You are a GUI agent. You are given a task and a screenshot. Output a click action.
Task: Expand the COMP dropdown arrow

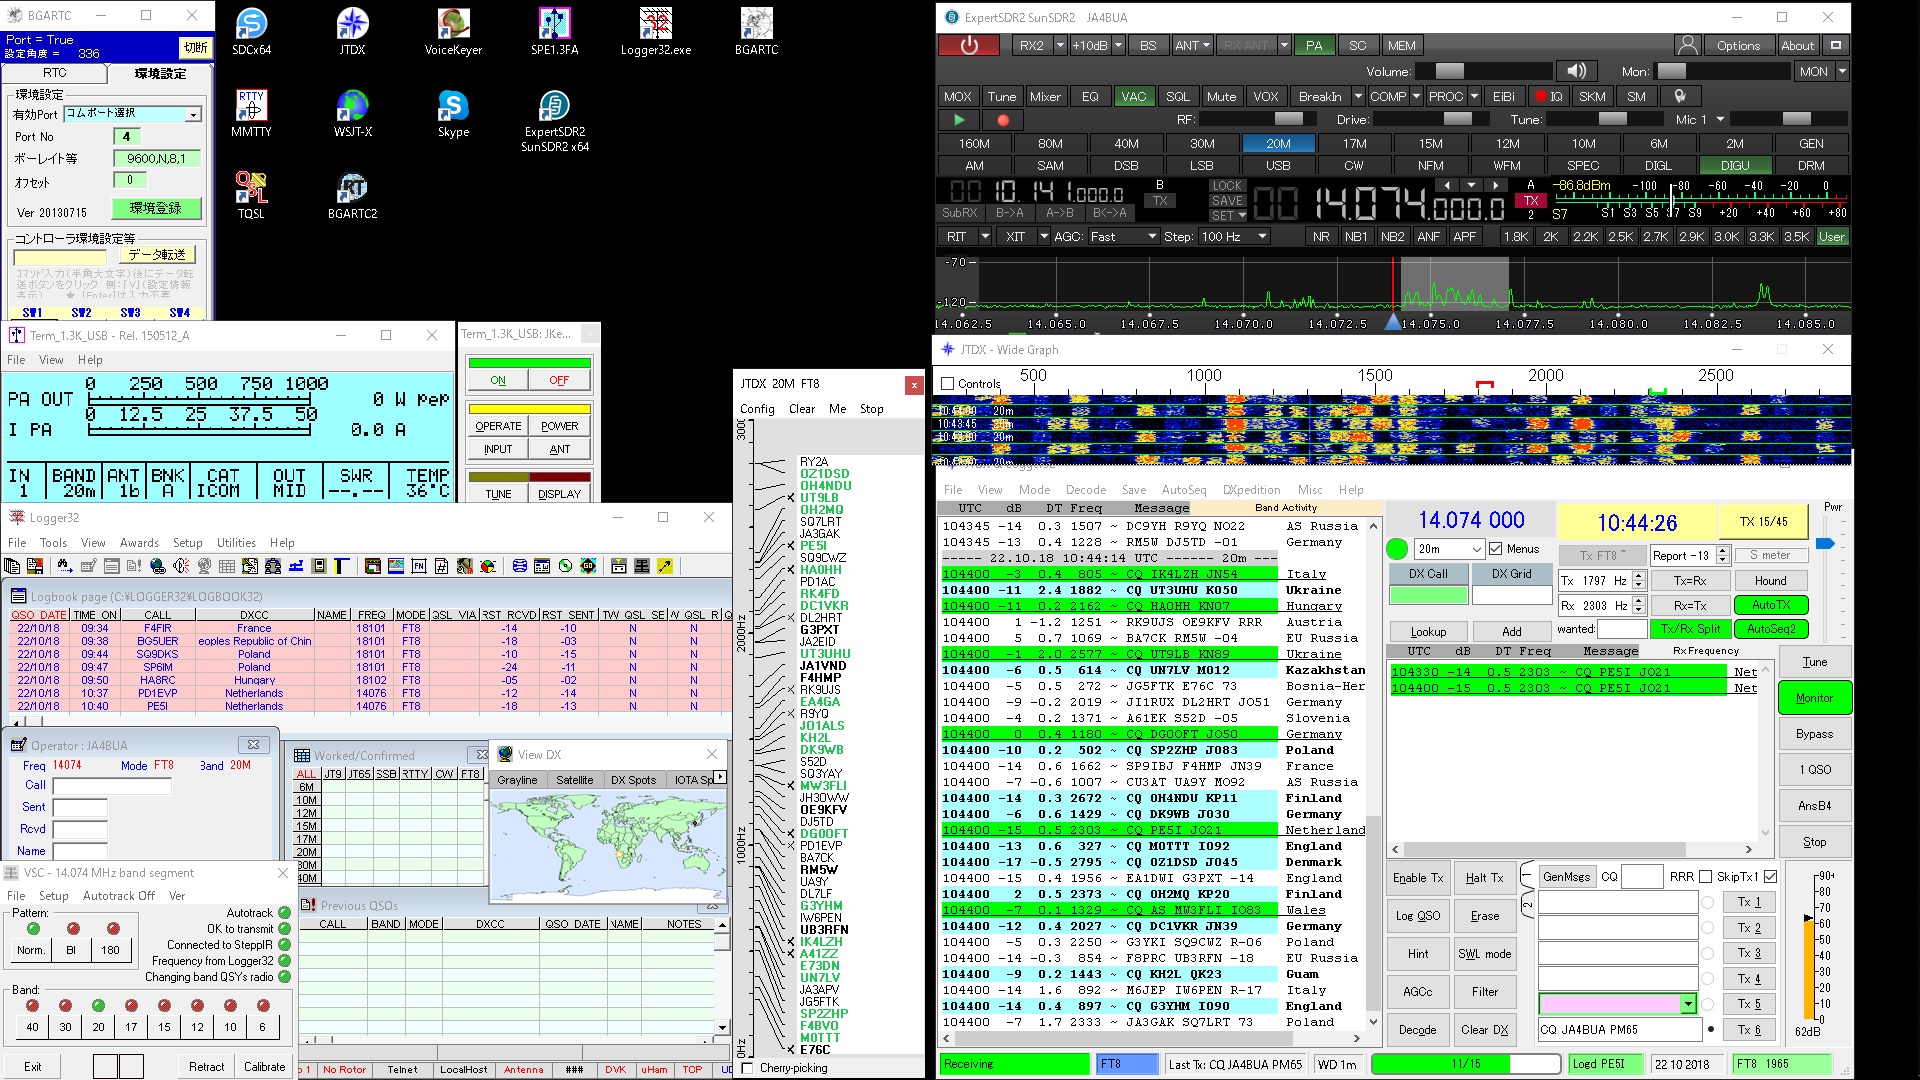1417,96
